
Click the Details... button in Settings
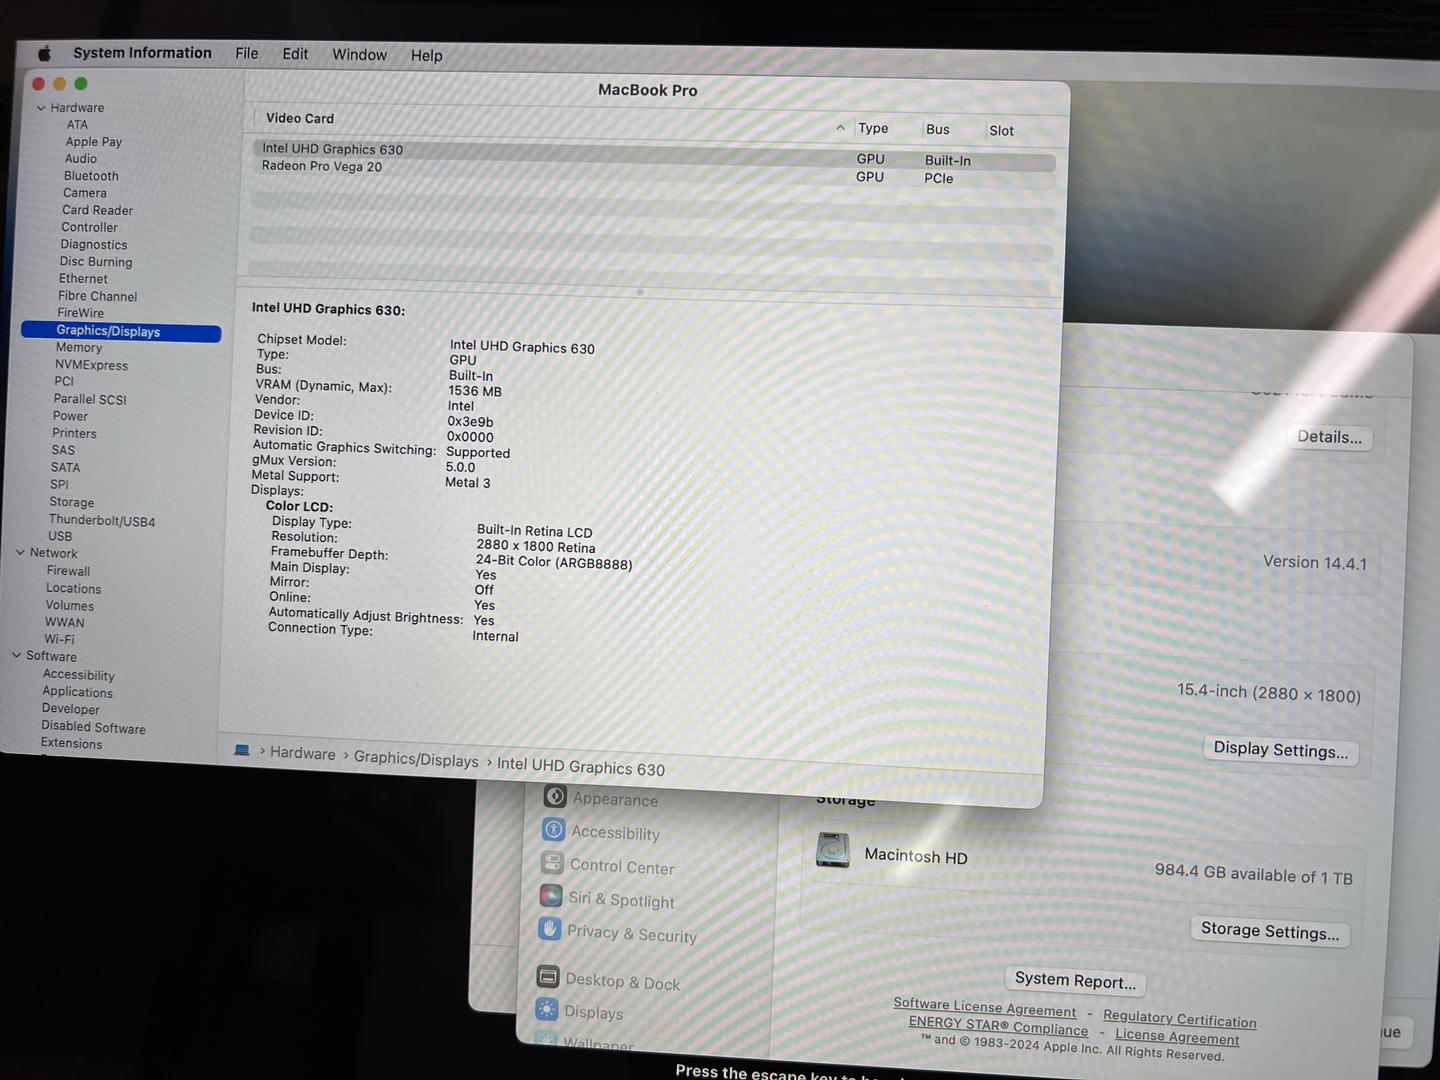[x=1329, y=437]
